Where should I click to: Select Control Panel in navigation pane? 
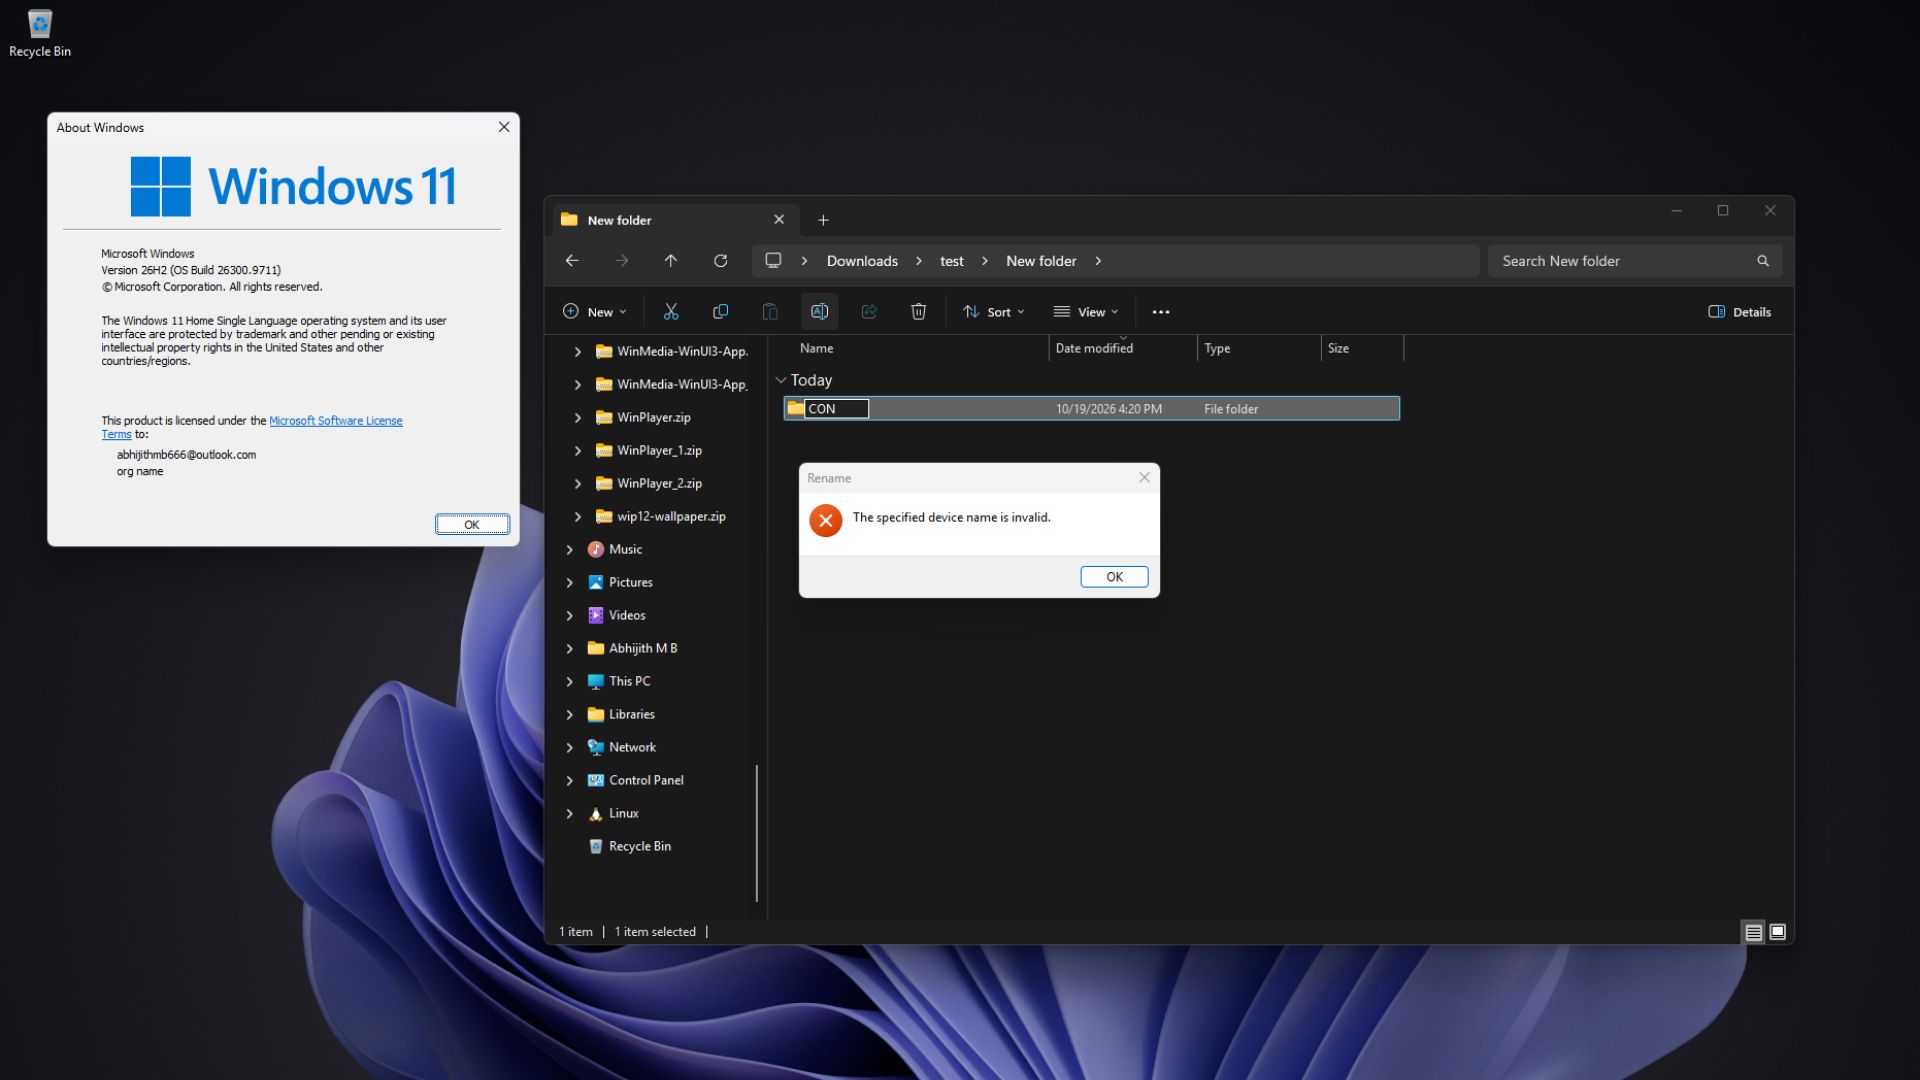(x=646, y=781)
